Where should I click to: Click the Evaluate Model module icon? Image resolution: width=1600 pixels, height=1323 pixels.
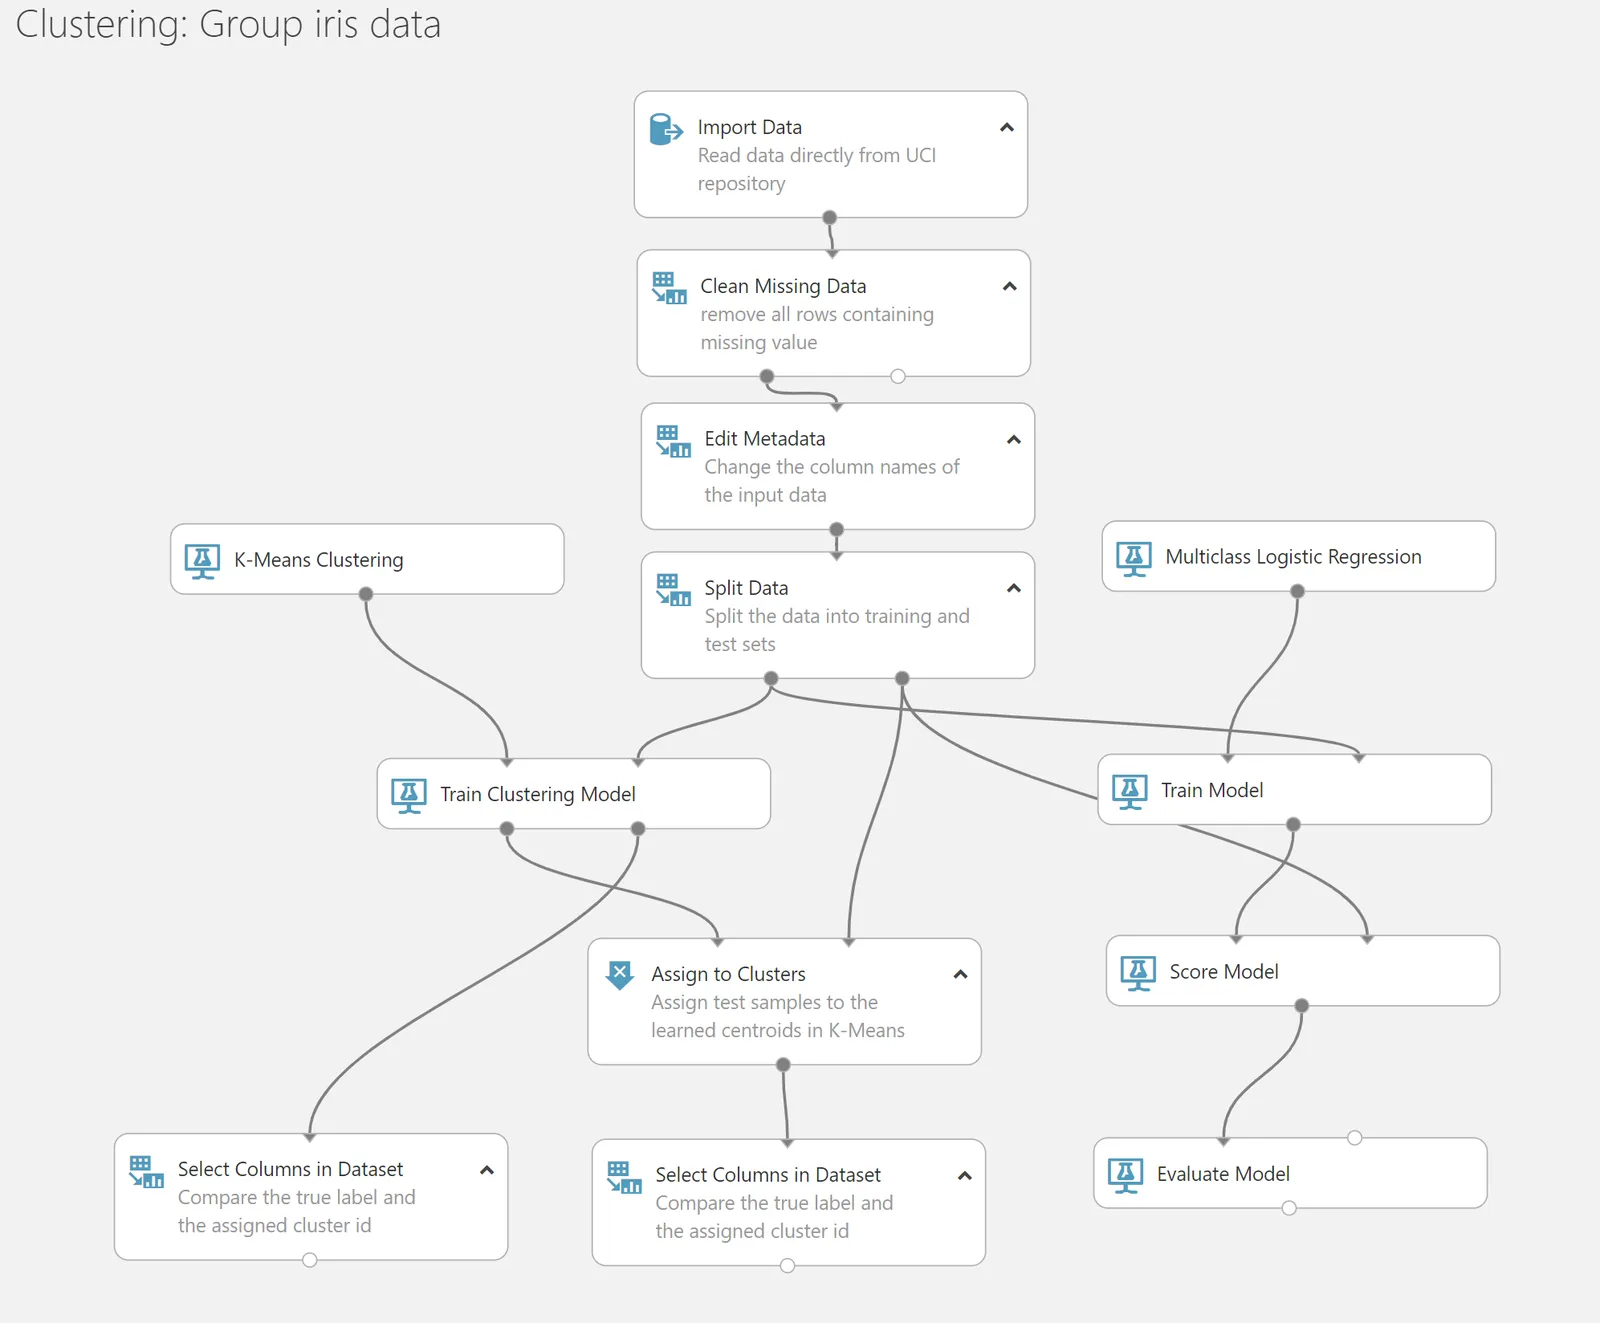point(1125,1175)
